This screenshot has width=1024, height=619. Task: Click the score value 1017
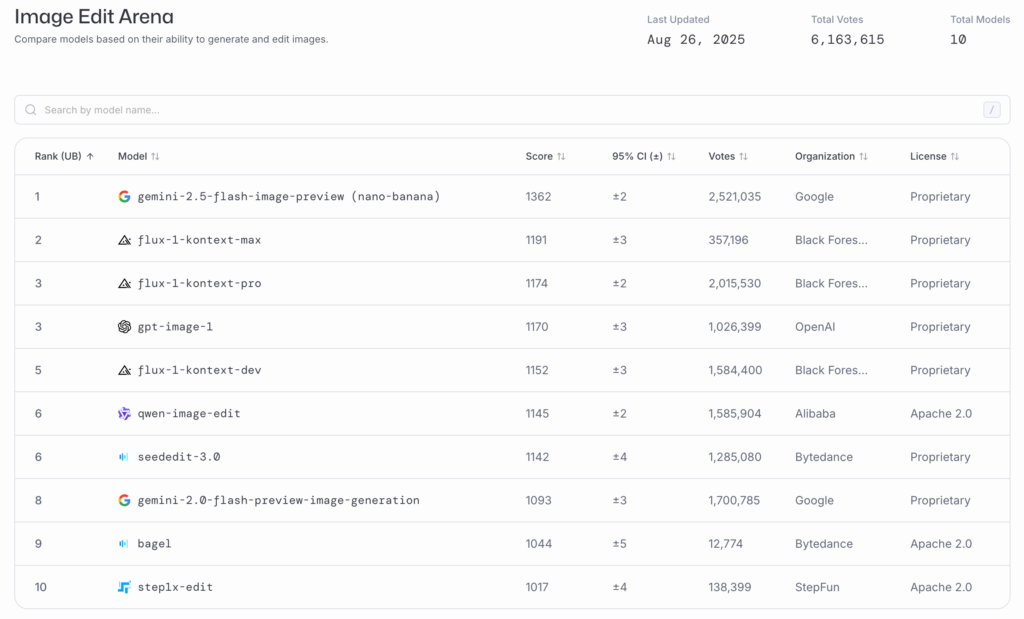537,587
